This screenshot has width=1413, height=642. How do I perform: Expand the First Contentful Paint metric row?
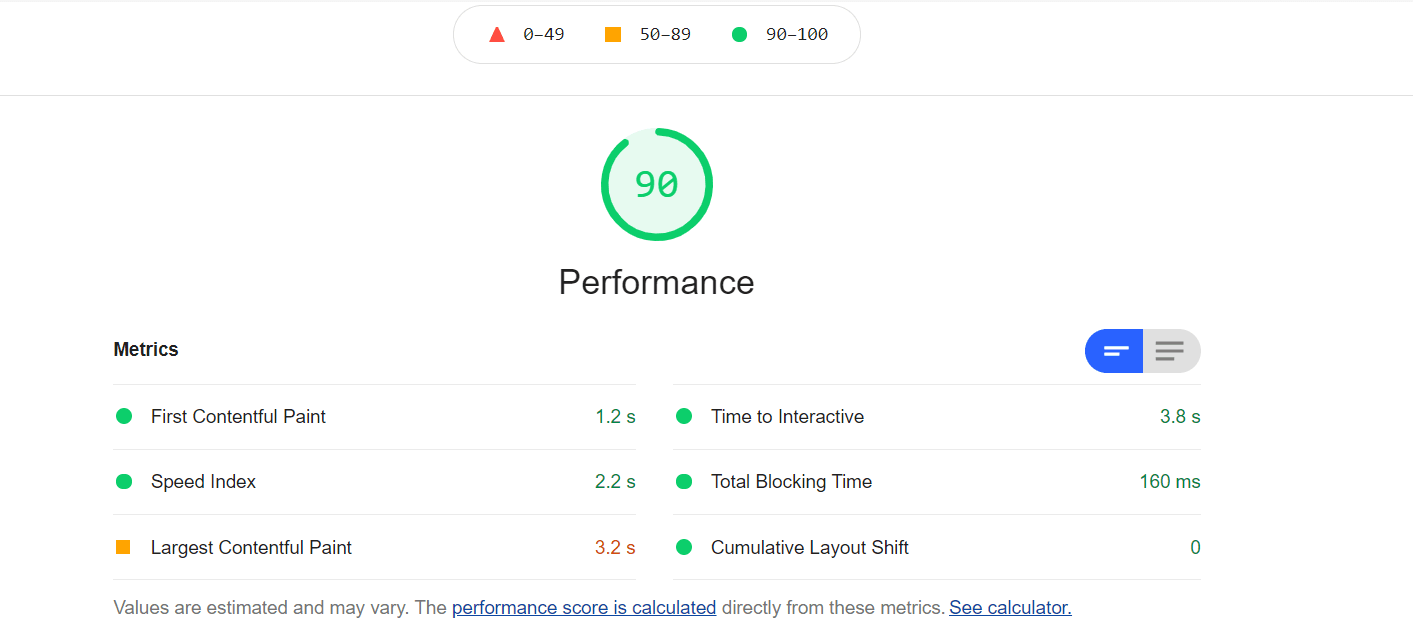375,417
